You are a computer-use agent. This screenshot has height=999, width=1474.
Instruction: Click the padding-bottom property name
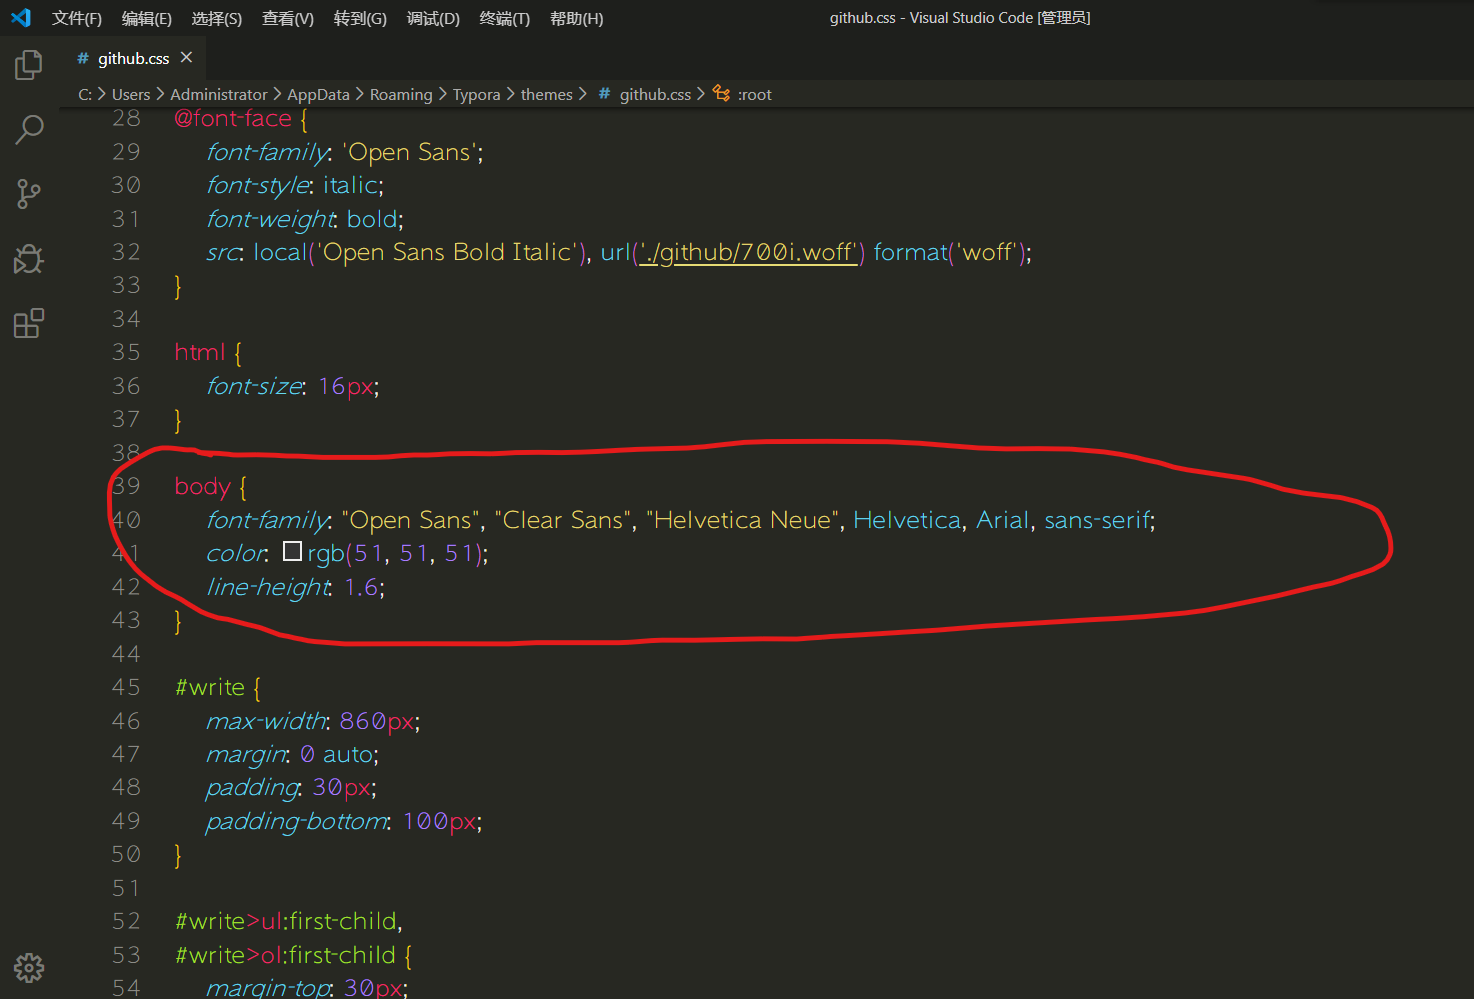click(x=296, y=821)
